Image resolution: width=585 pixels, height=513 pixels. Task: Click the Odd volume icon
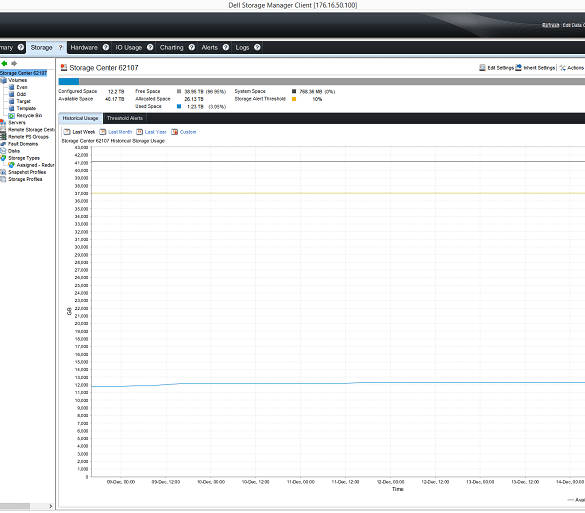pyautogui.click(x=11, y=94)
